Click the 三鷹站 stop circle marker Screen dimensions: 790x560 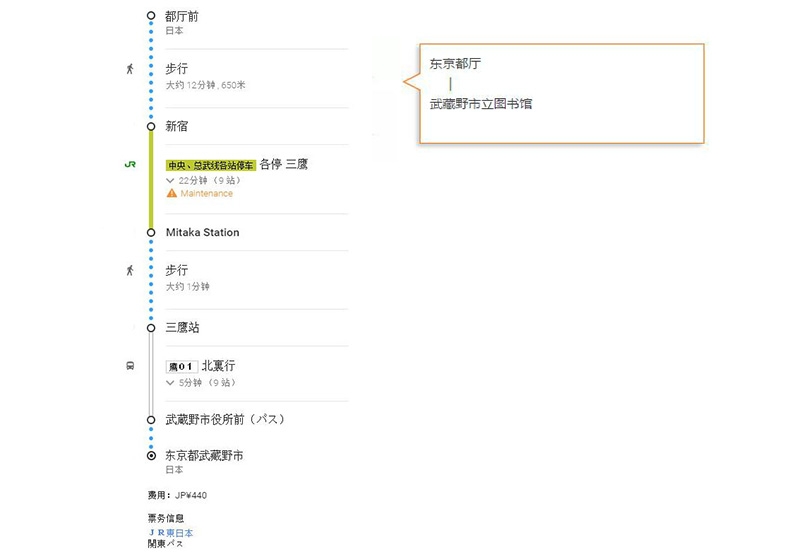coord(151,328)
